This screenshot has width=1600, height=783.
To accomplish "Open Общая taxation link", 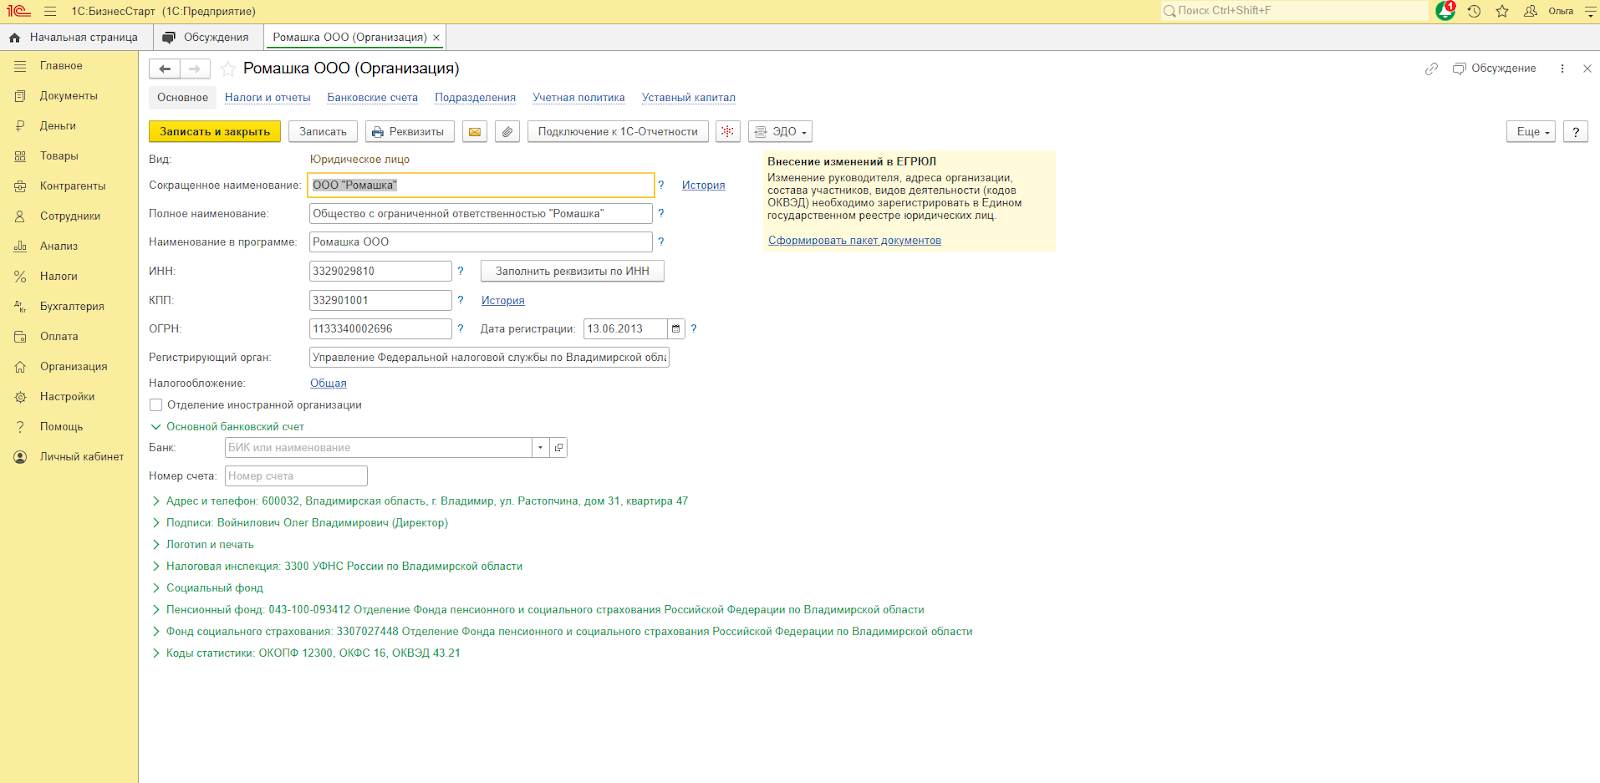I will point(328,384).
